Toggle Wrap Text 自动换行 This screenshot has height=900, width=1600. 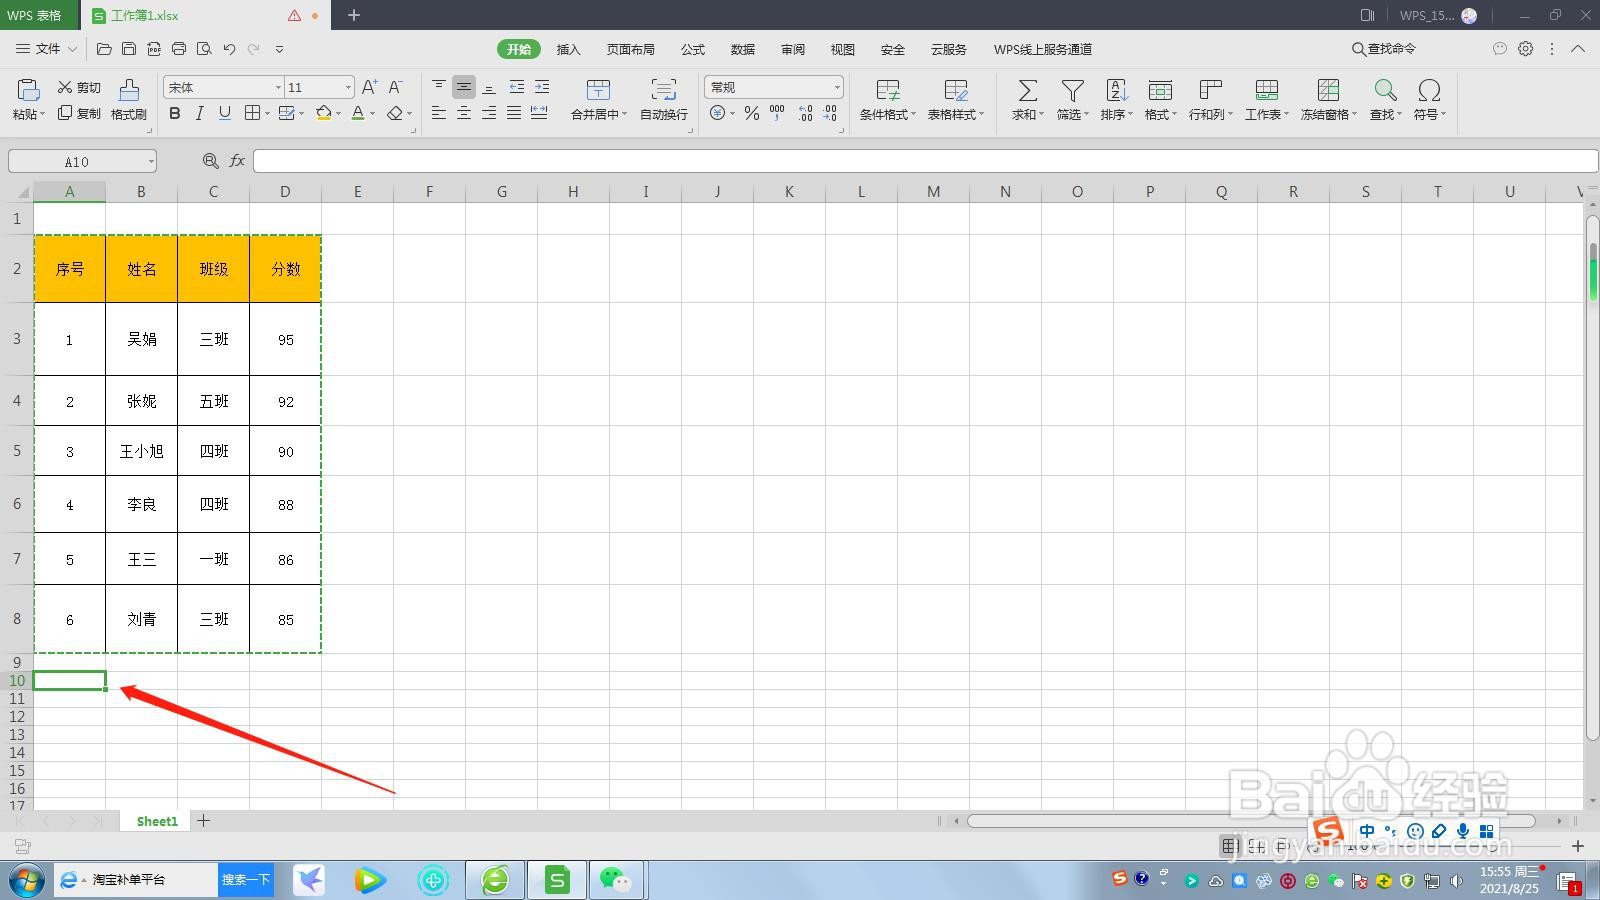click(x=664, y=100)
